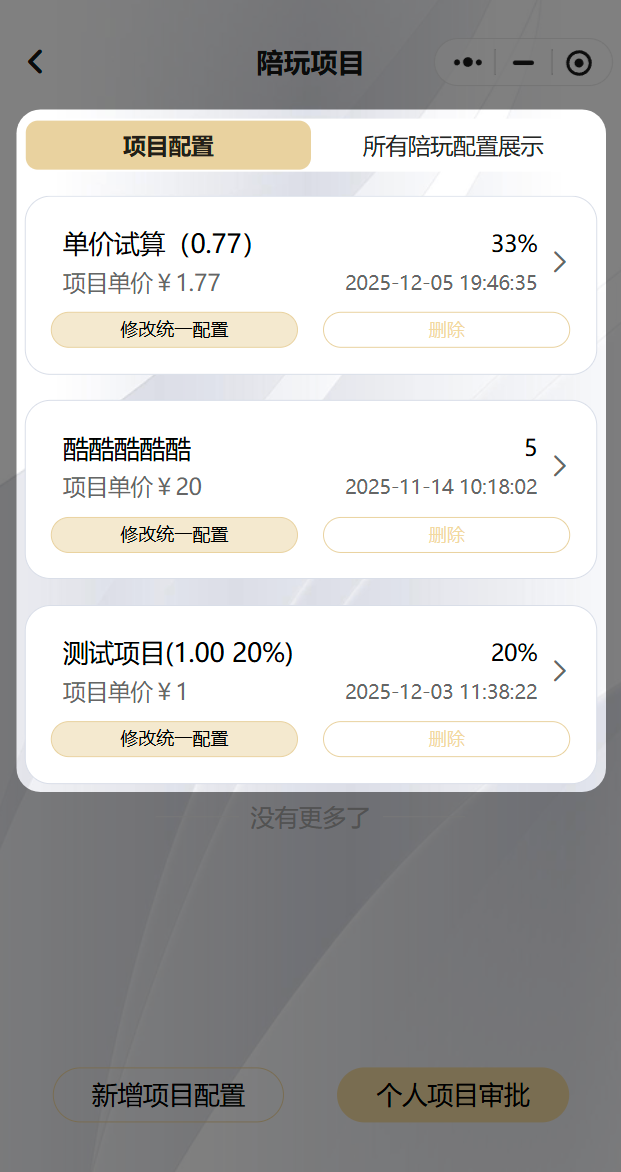This screenshot has height=1172, width=621.
Task: Delete the 单价试算 project via 删除
Action: pyautogui.click(x=446, y=329)
